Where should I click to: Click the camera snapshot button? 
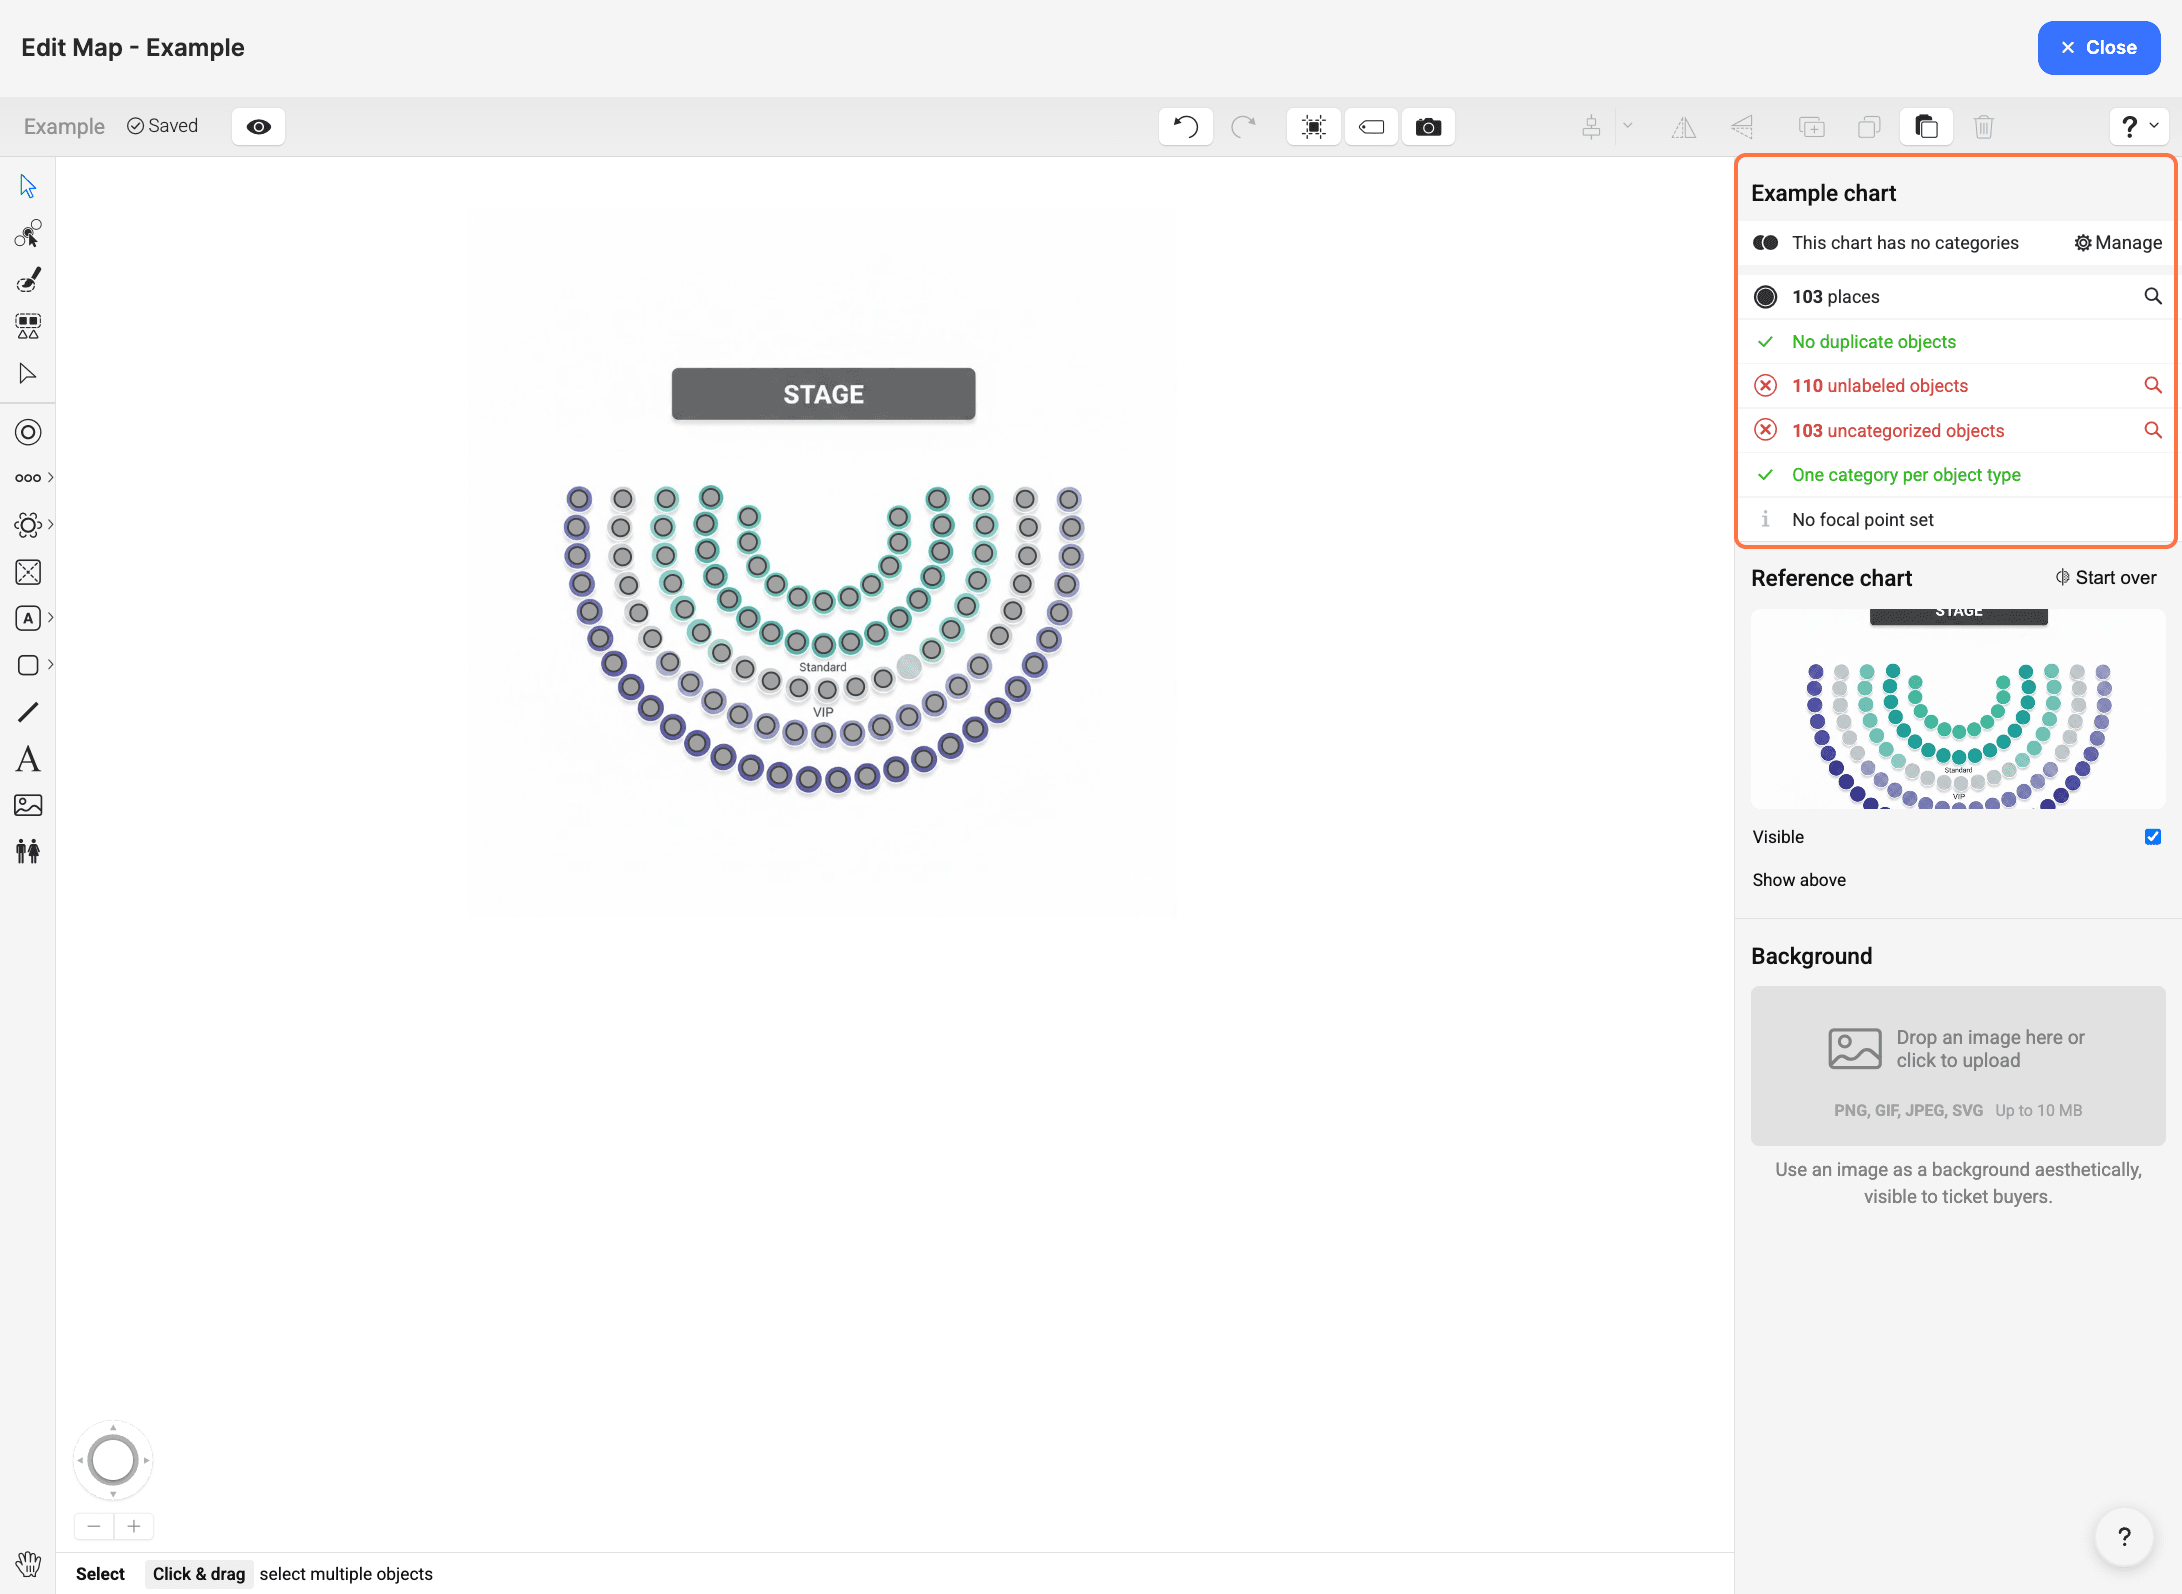pyautogui.click(x=1428, y=127)
